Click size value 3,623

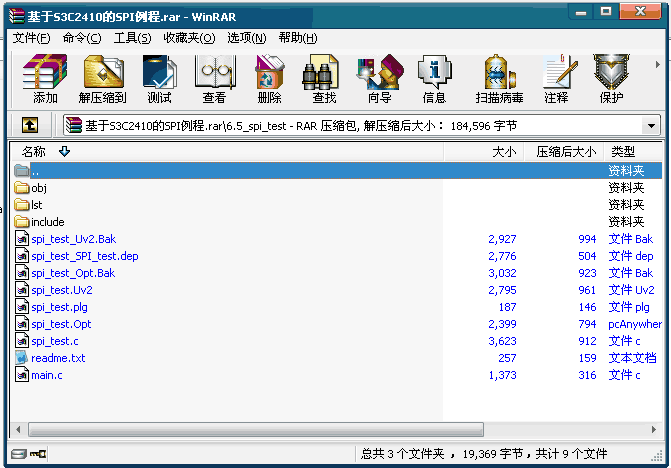502,341
